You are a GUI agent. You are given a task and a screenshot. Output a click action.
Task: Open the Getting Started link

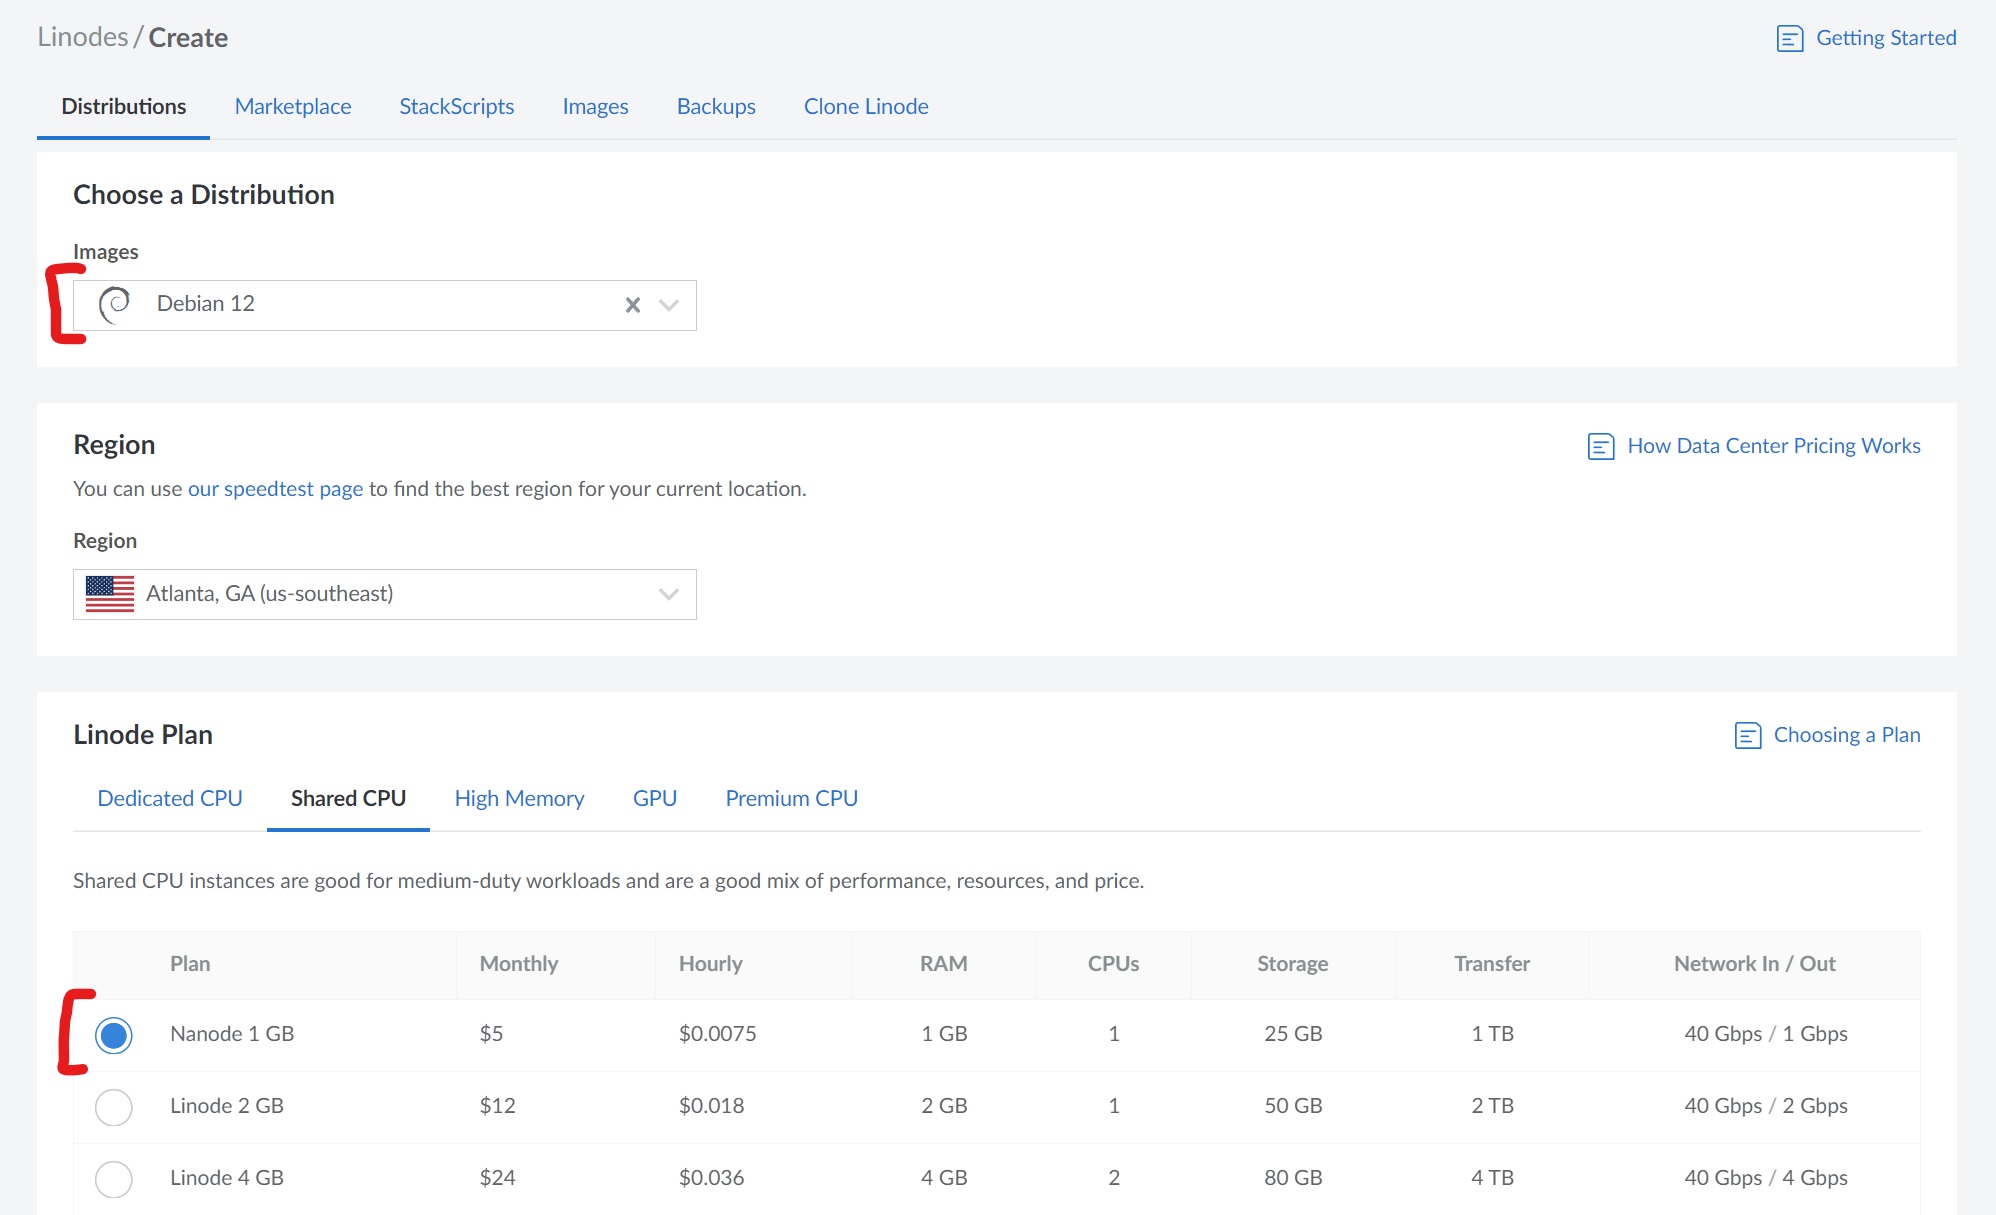[x=1886, y=38]
